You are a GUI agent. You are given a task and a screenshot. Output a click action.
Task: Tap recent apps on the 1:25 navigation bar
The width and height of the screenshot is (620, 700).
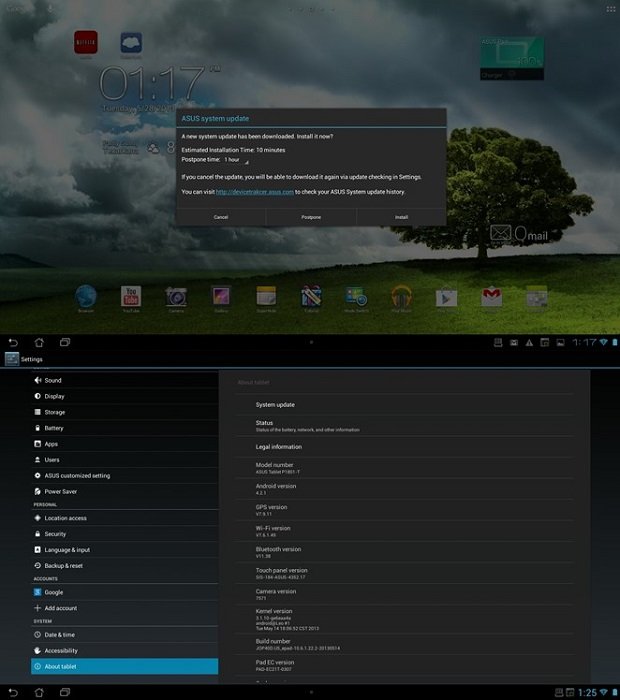[65, 692]
